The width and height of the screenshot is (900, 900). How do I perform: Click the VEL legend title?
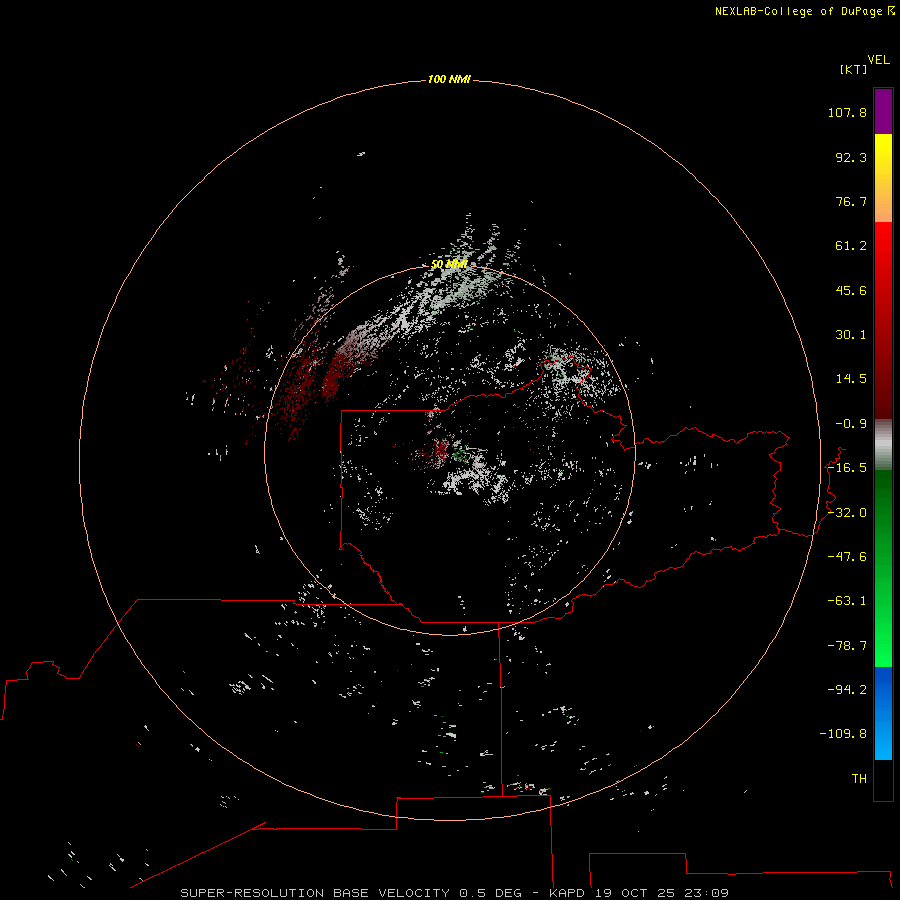[878, 60]
